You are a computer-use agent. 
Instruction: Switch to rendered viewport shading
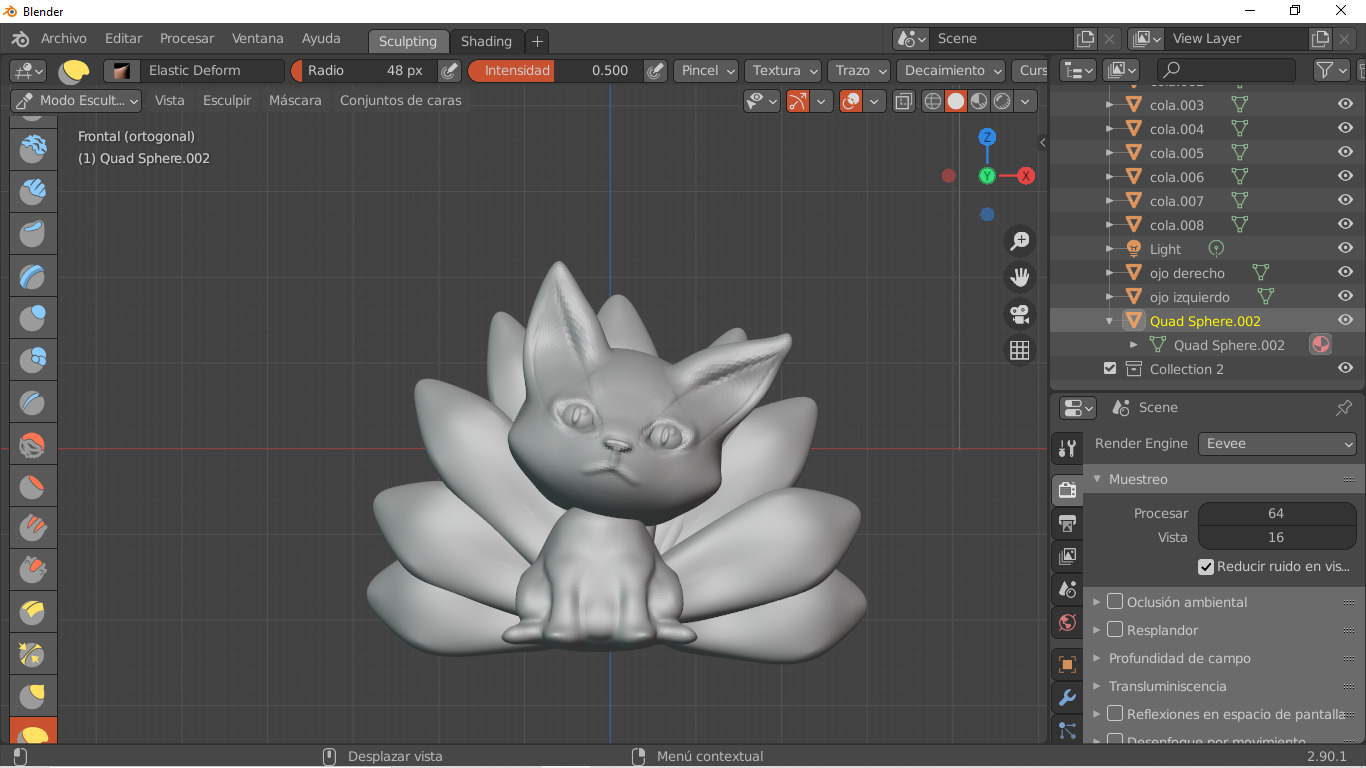click(x=1001, y=101)
